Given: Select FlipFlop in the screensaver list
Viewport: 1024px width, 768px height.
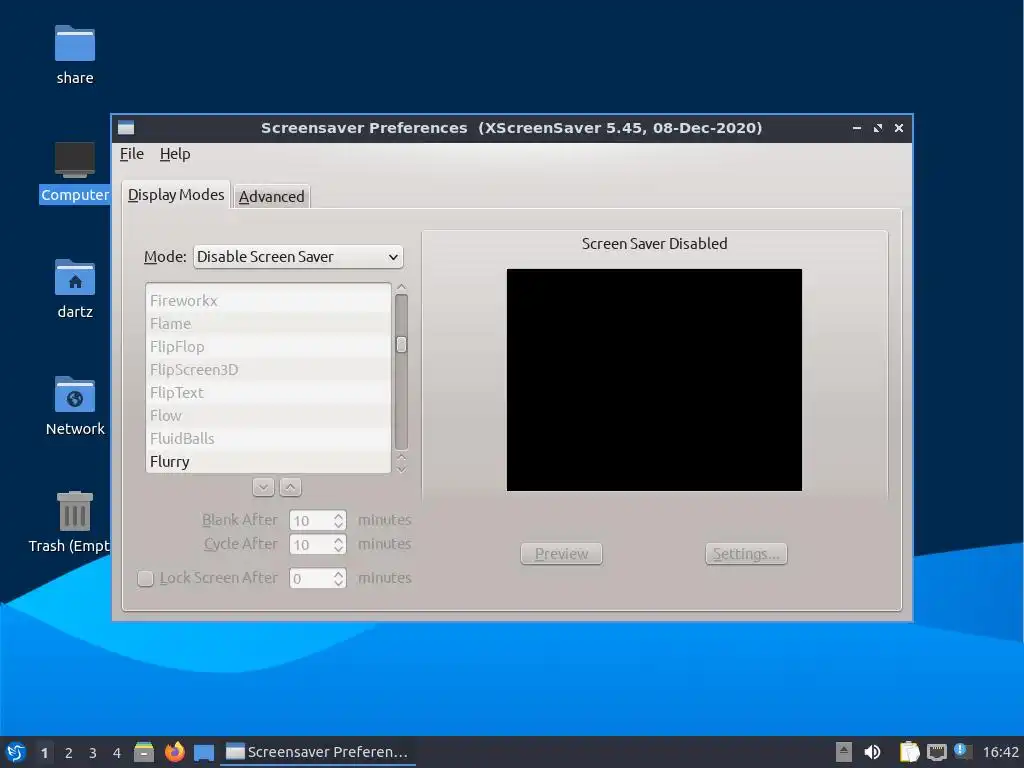Looking at the screenshot, I should 268,346.
